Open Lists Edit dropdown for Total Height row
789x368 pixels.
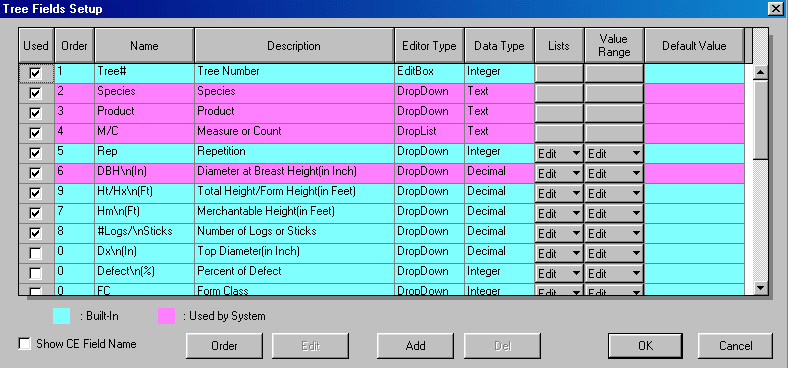click(559, 194)
